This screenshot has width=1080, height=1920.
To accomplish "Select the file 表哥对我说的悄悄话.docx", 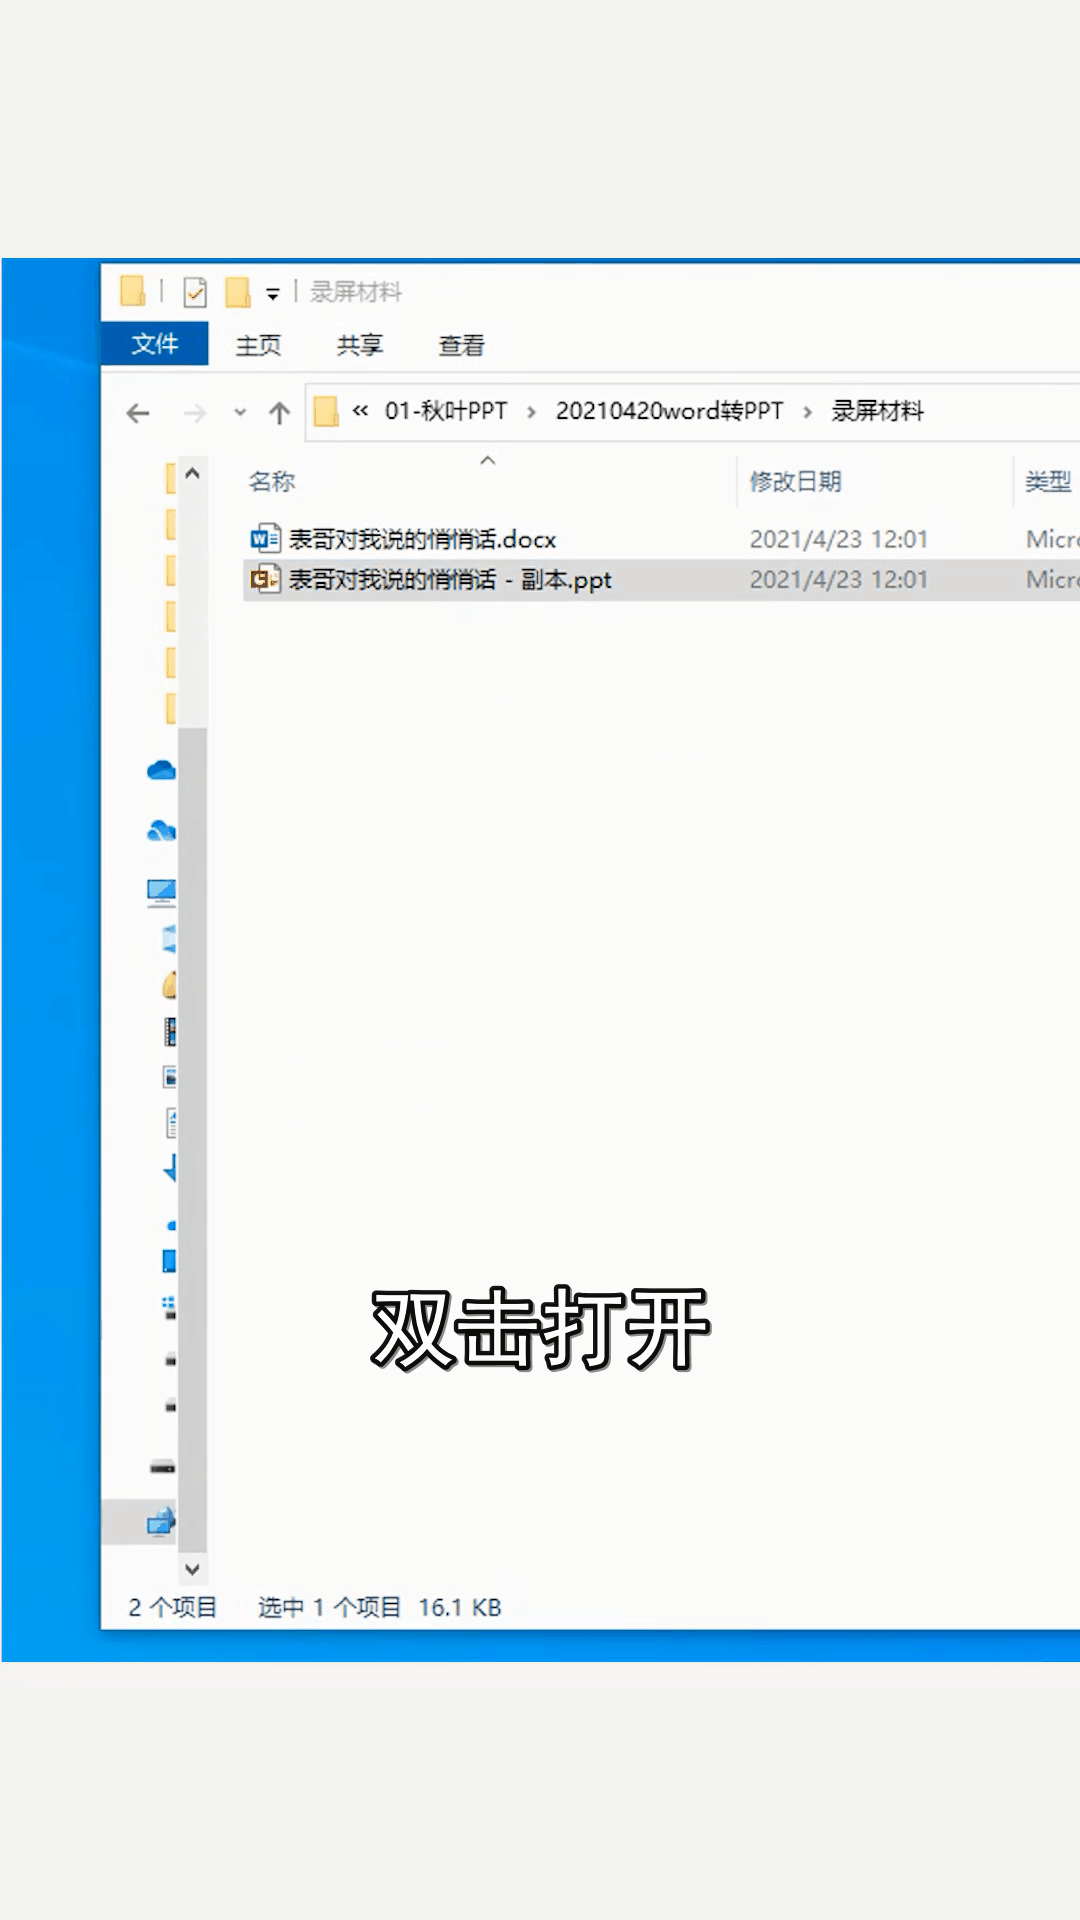I will (422, 540).
